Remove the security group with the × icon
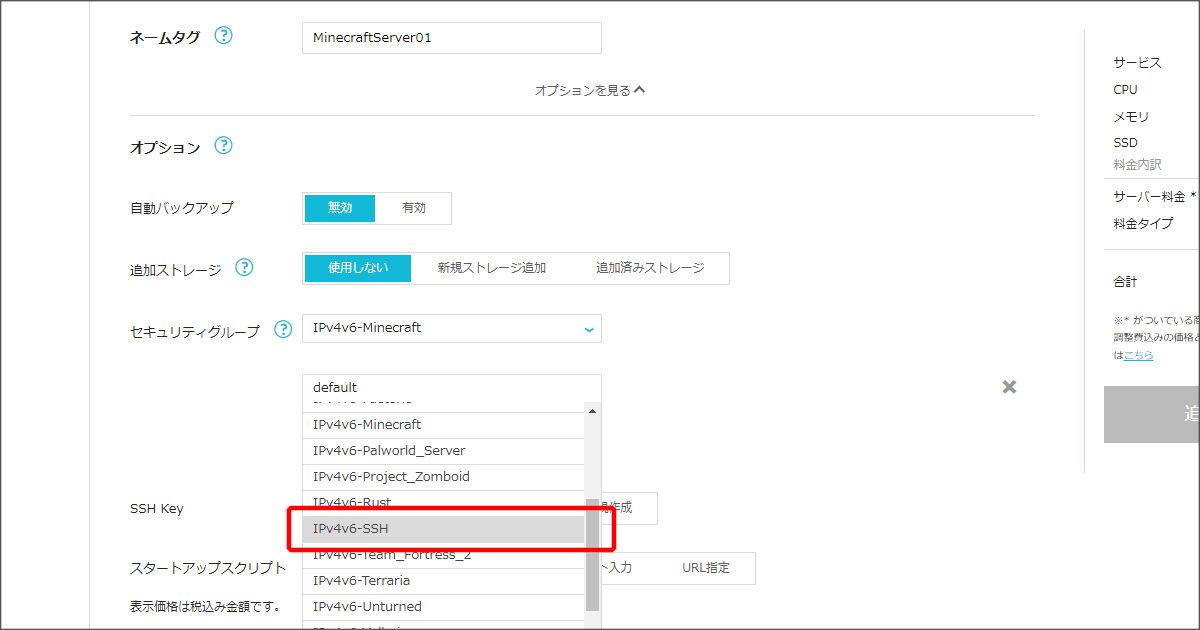The width and height of the screenshot is (1200, 630). point(1009,387)
